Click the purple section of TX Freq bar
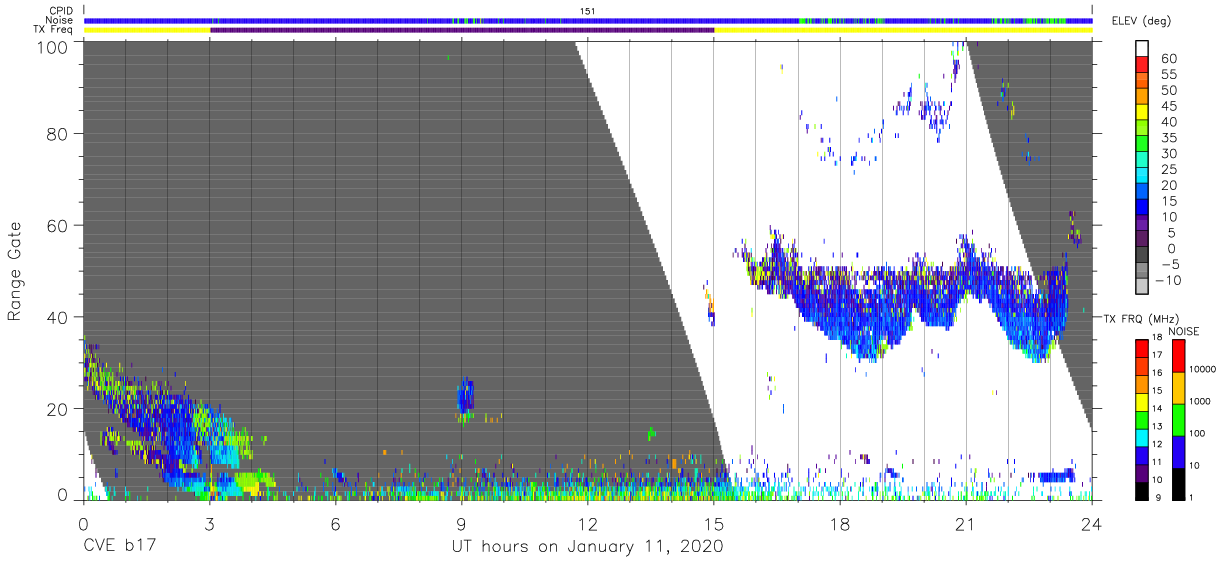The width and height of the screenshot is (1228, 567). (462, 30)
